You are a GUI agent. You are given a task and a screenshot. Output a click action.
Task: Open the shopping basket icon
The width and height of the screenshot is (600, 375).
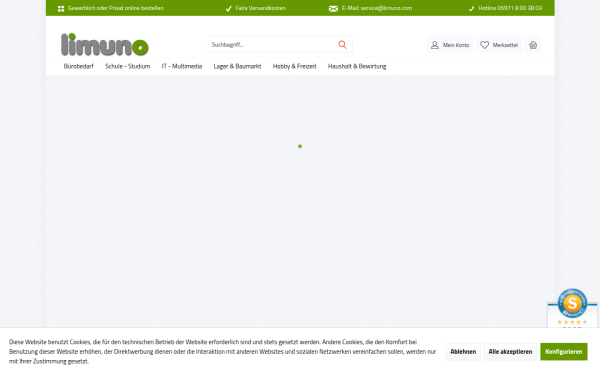533,45
